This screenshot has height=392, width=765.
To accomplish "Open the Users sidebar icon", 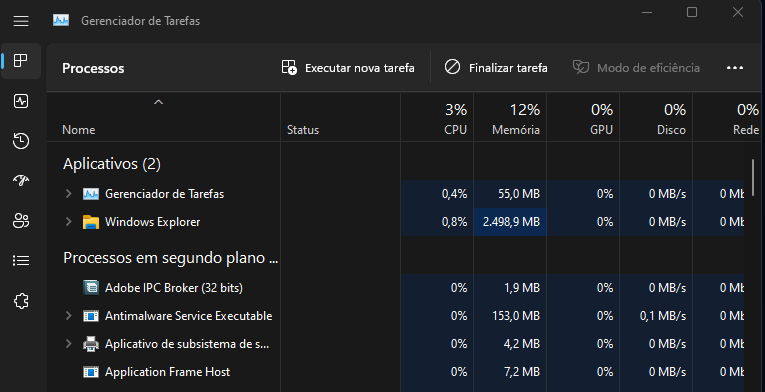I will (21, 221).
